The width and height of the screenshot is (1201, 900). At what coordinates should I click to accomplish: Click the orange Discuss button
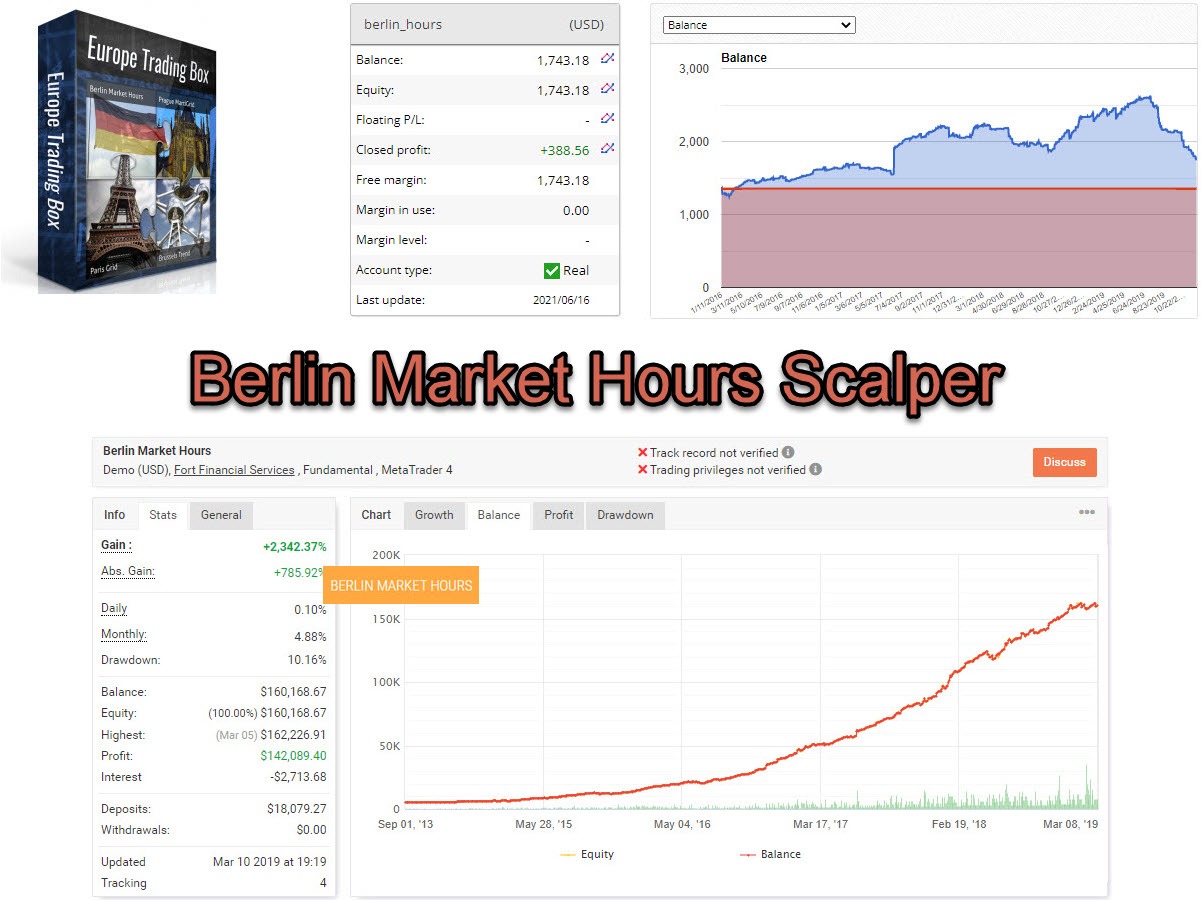[x=1065, y=462]
